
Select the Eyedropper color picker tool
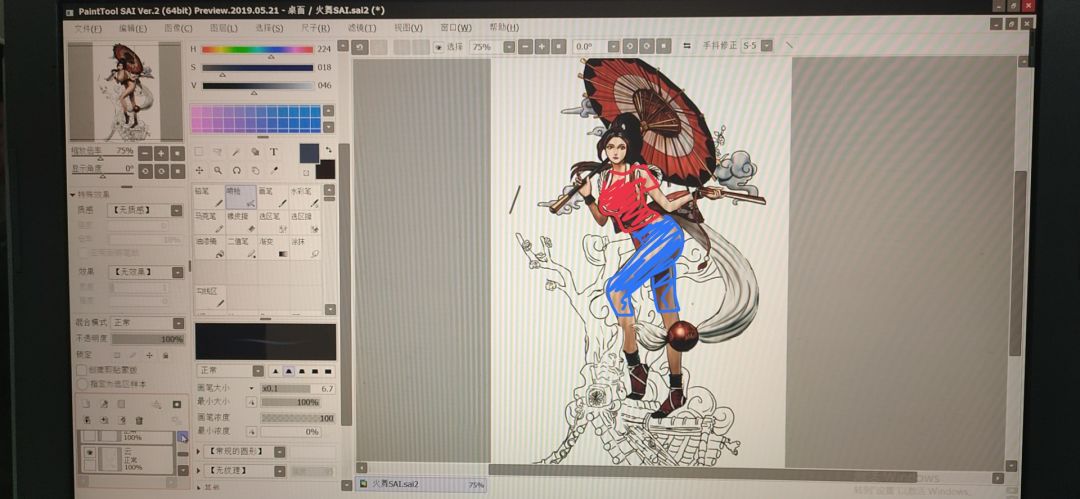273,170
